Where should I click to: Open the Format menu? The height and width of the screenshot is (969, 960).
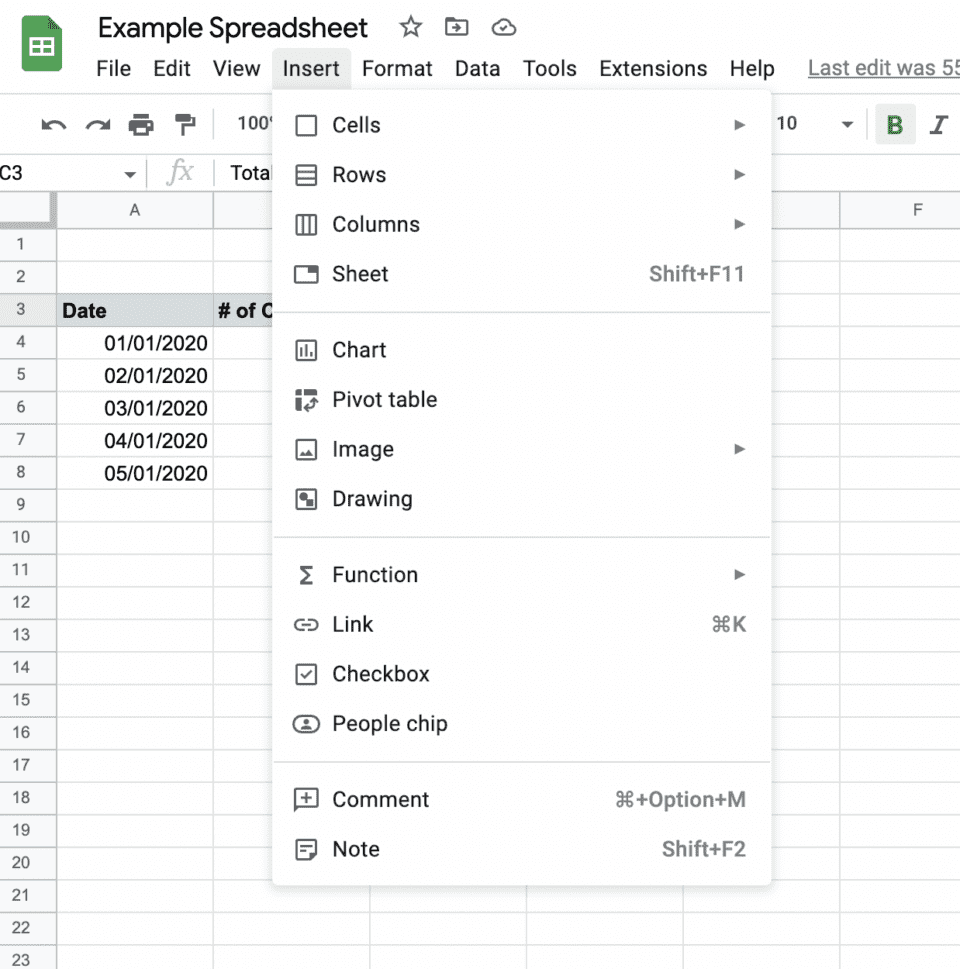tap(397, 68)
